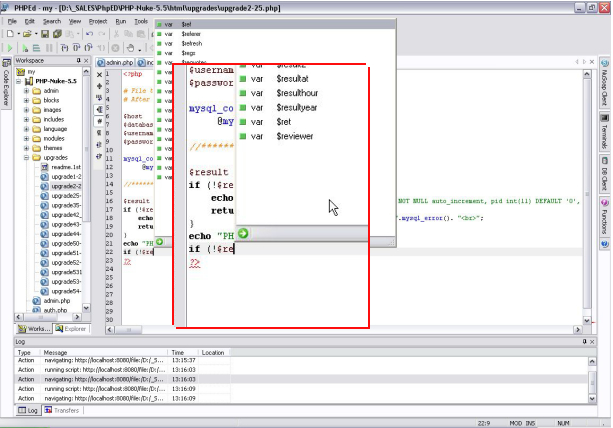
Task: Expand the language folder
Action: pyautogui.click(x=27, y=129)
